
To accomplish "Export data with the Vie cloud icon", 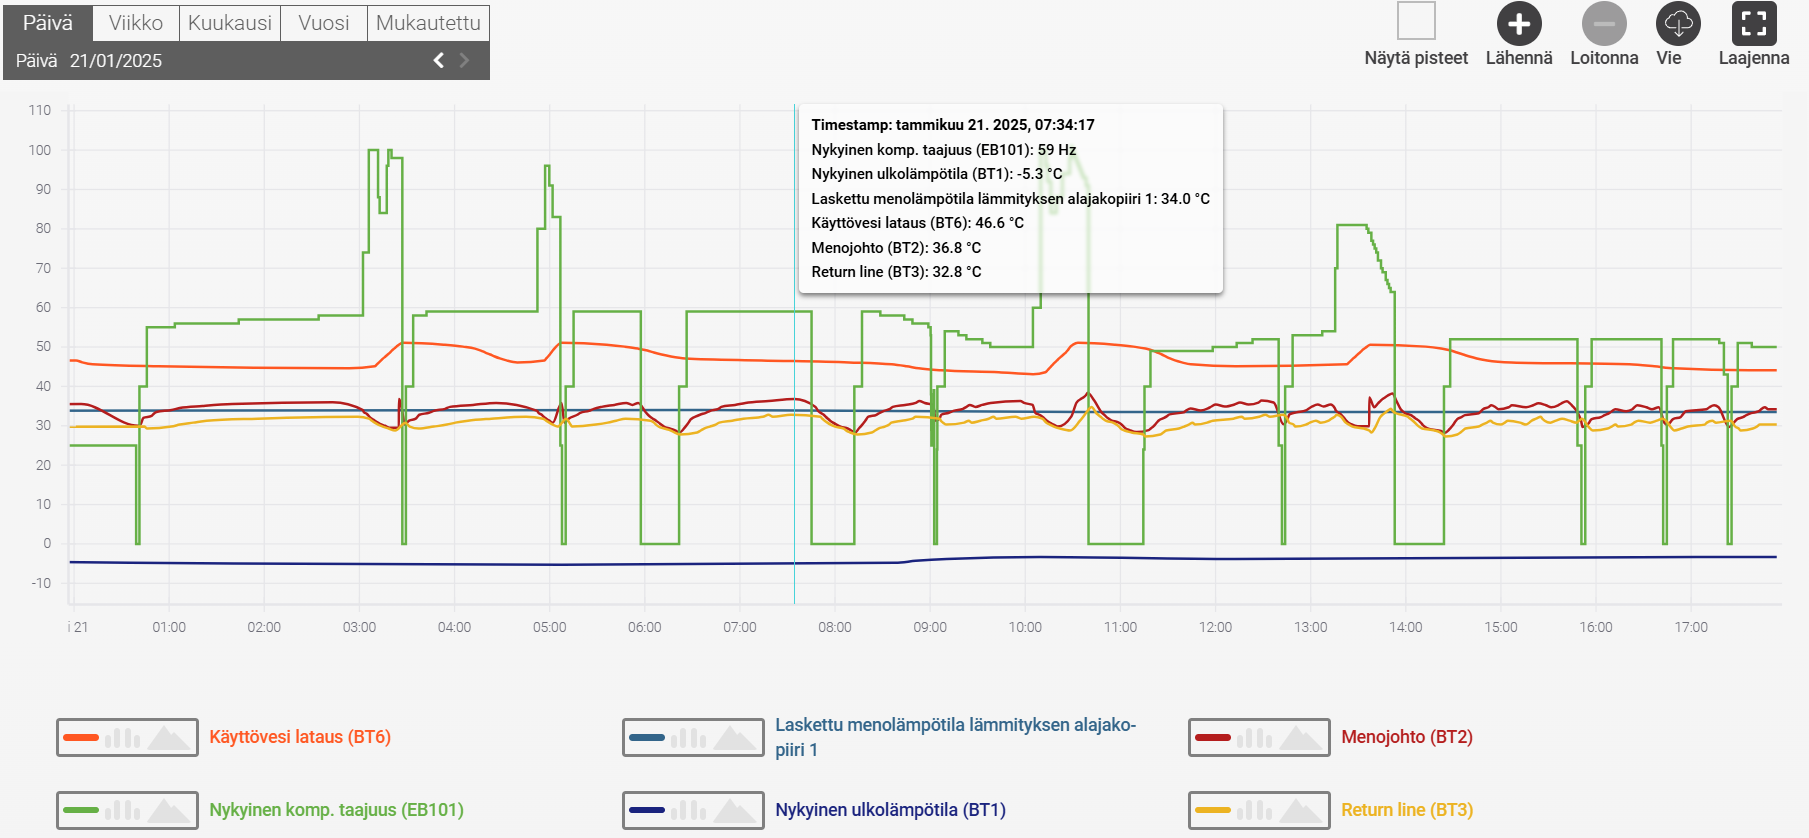I will [x=1678, y=24].
